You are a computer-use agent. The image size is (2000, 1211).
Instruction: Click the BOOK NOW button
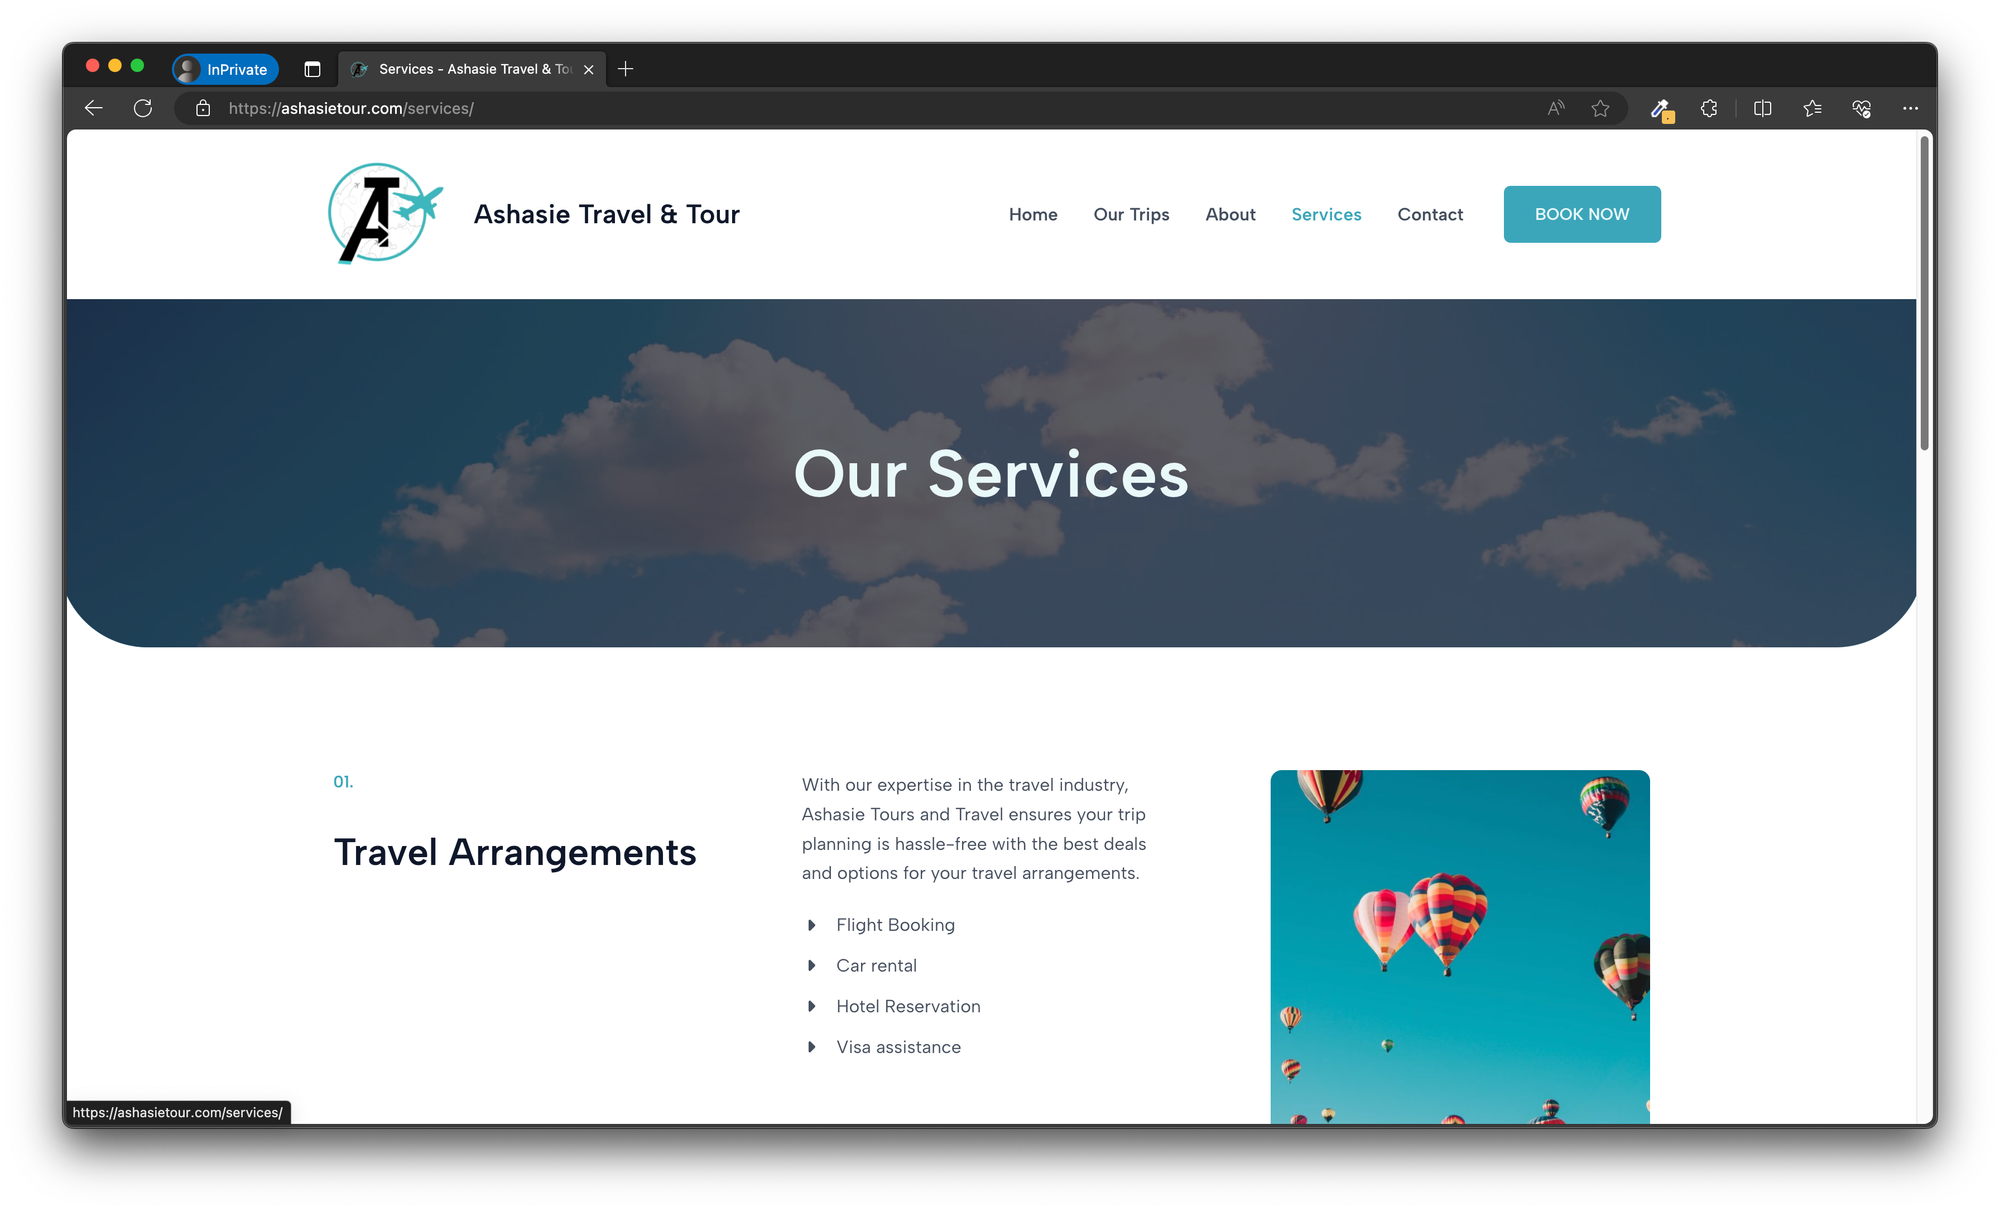[1583, 213]
